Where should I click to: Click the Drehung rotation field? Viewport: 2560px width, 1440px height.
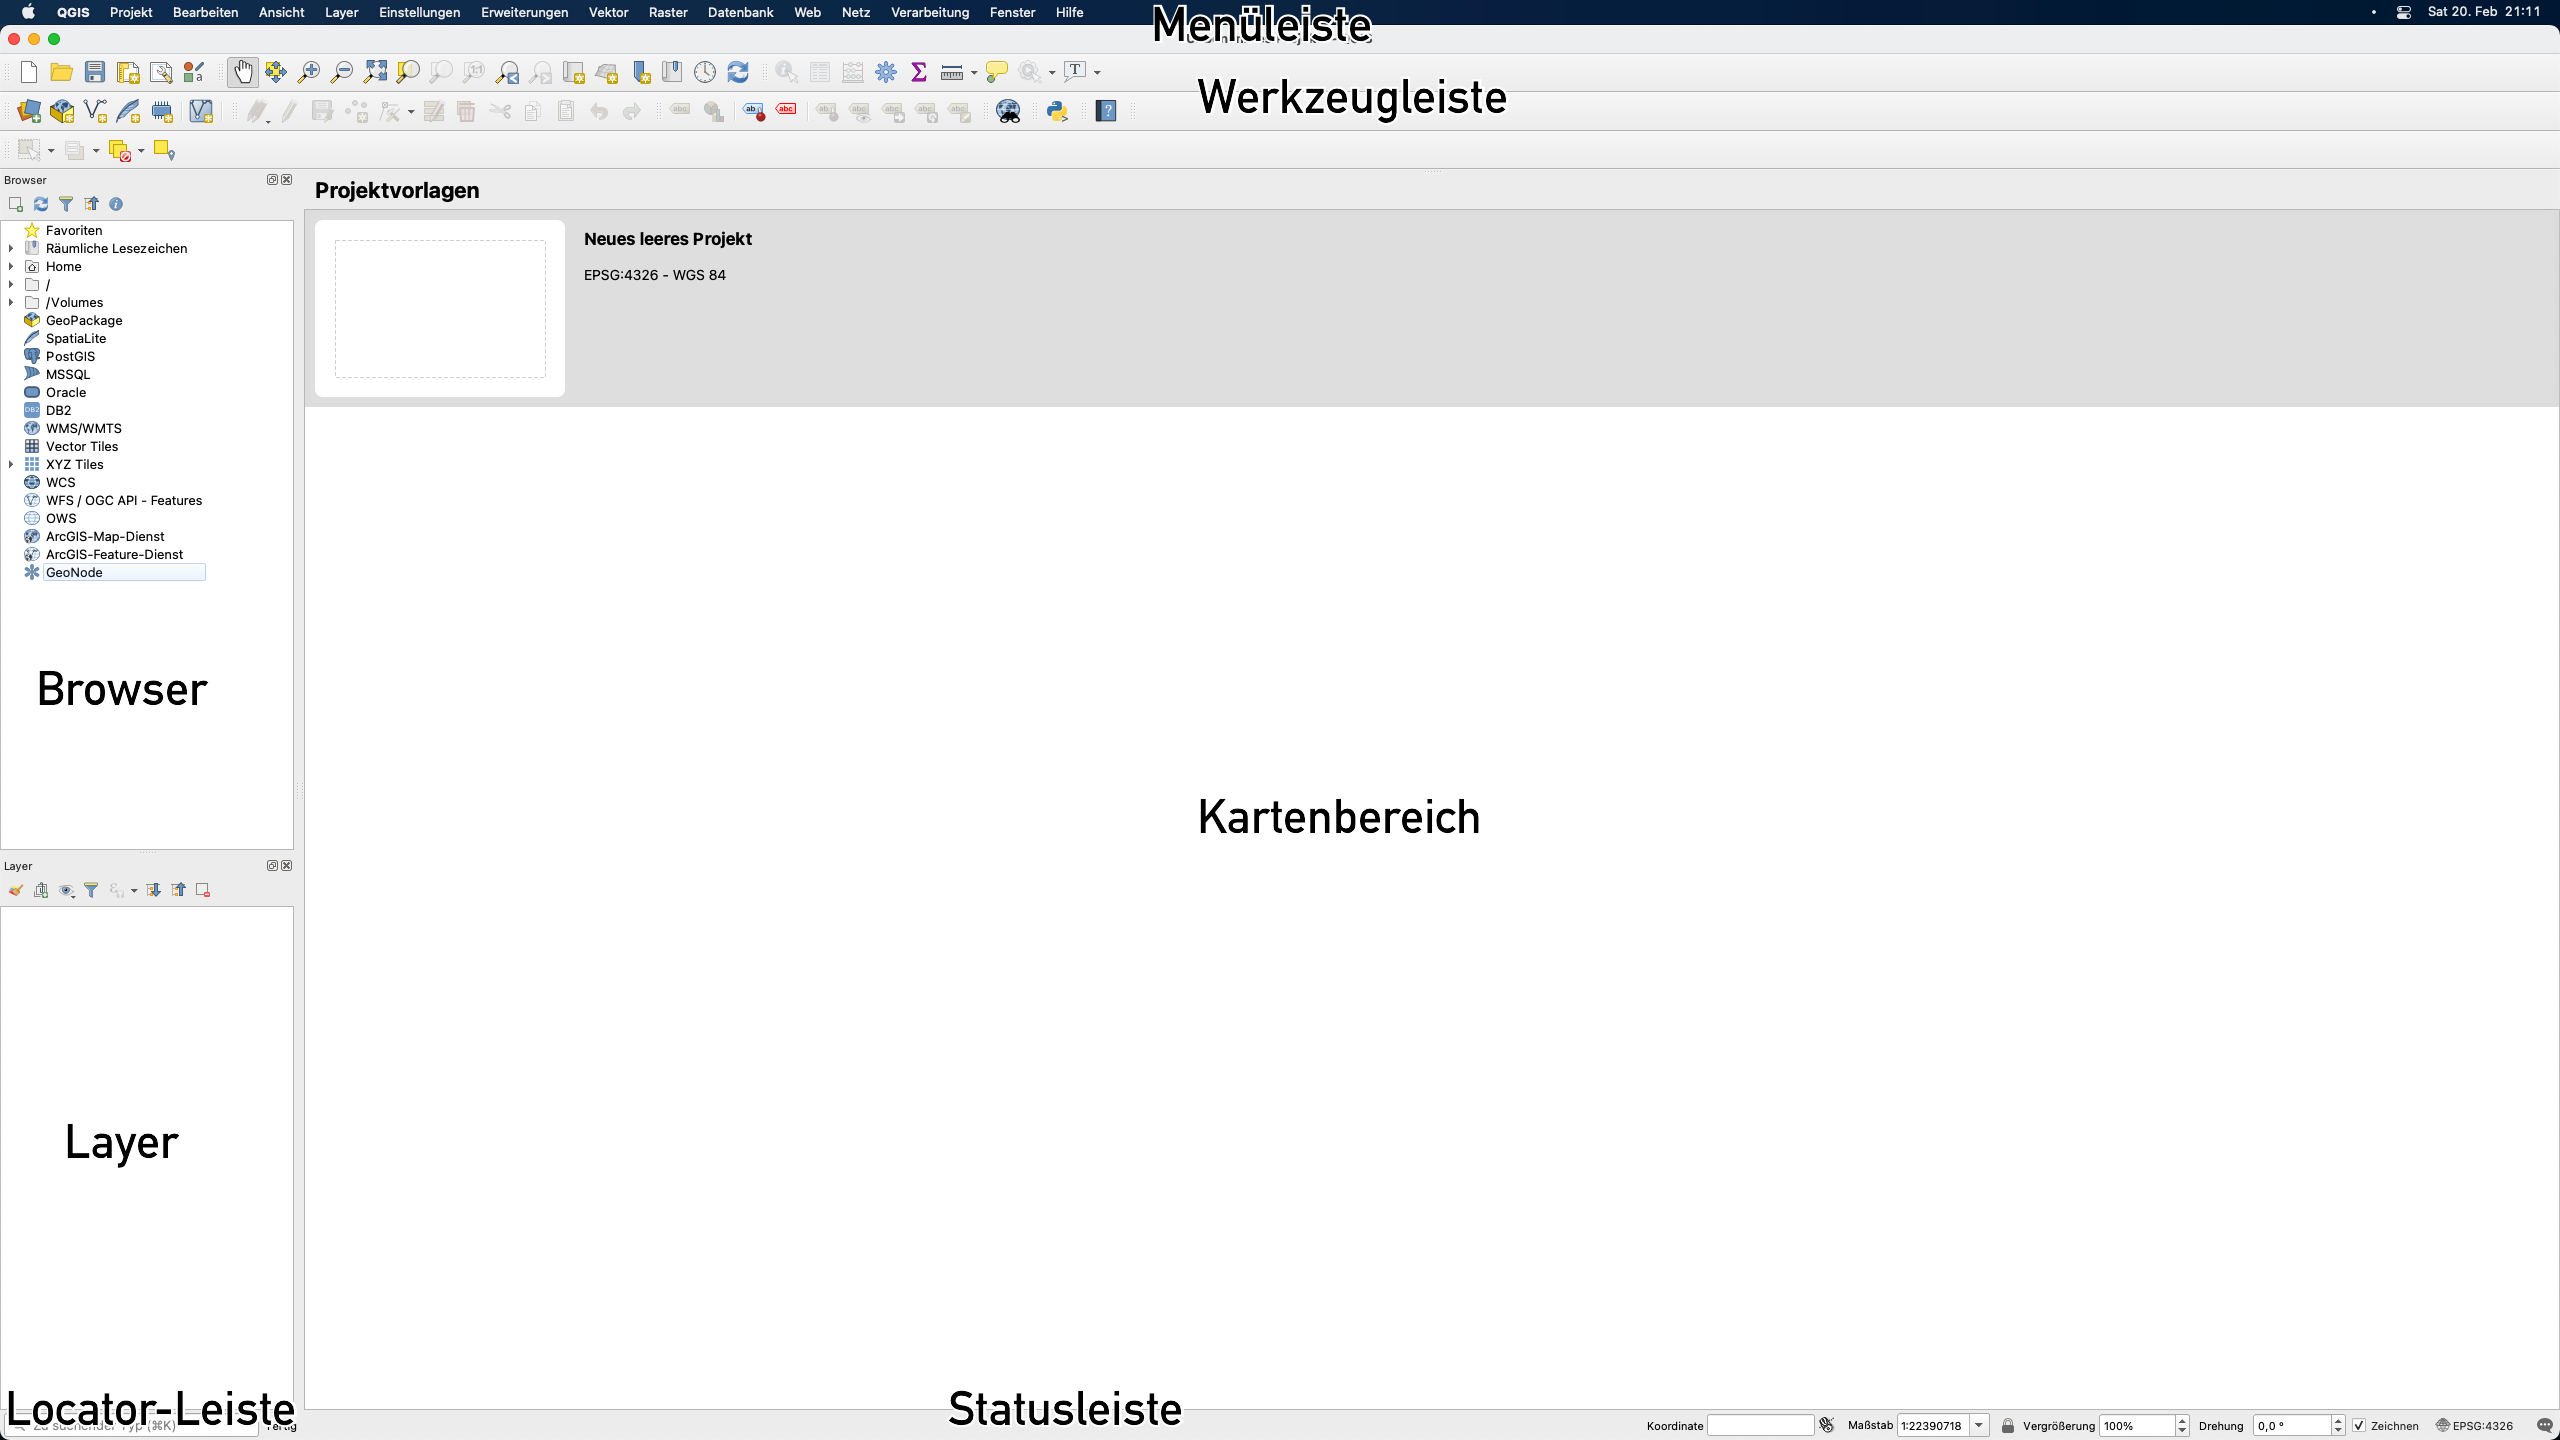[2292, 1426]
